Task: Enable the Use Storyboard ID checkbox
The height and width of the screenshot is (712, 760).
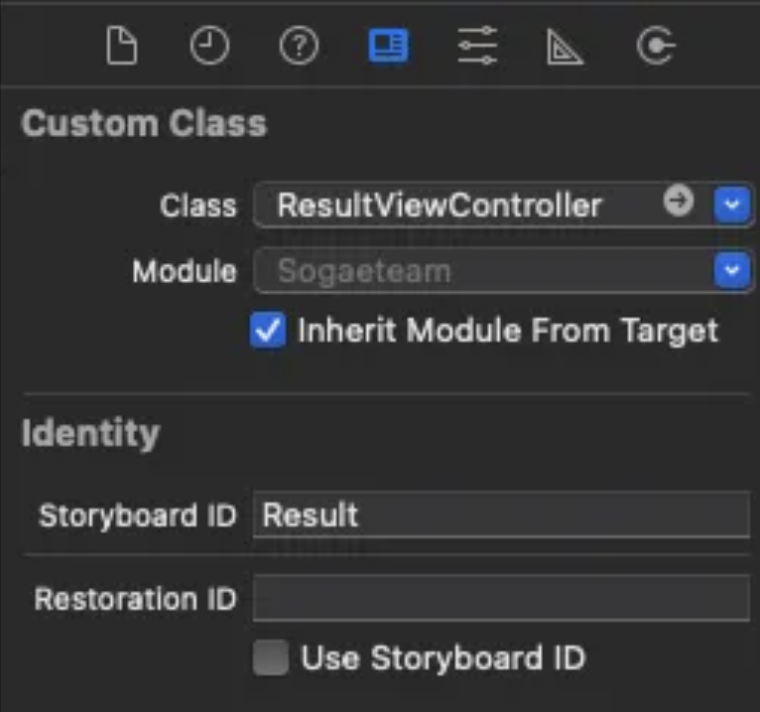Action: (271, 657)
